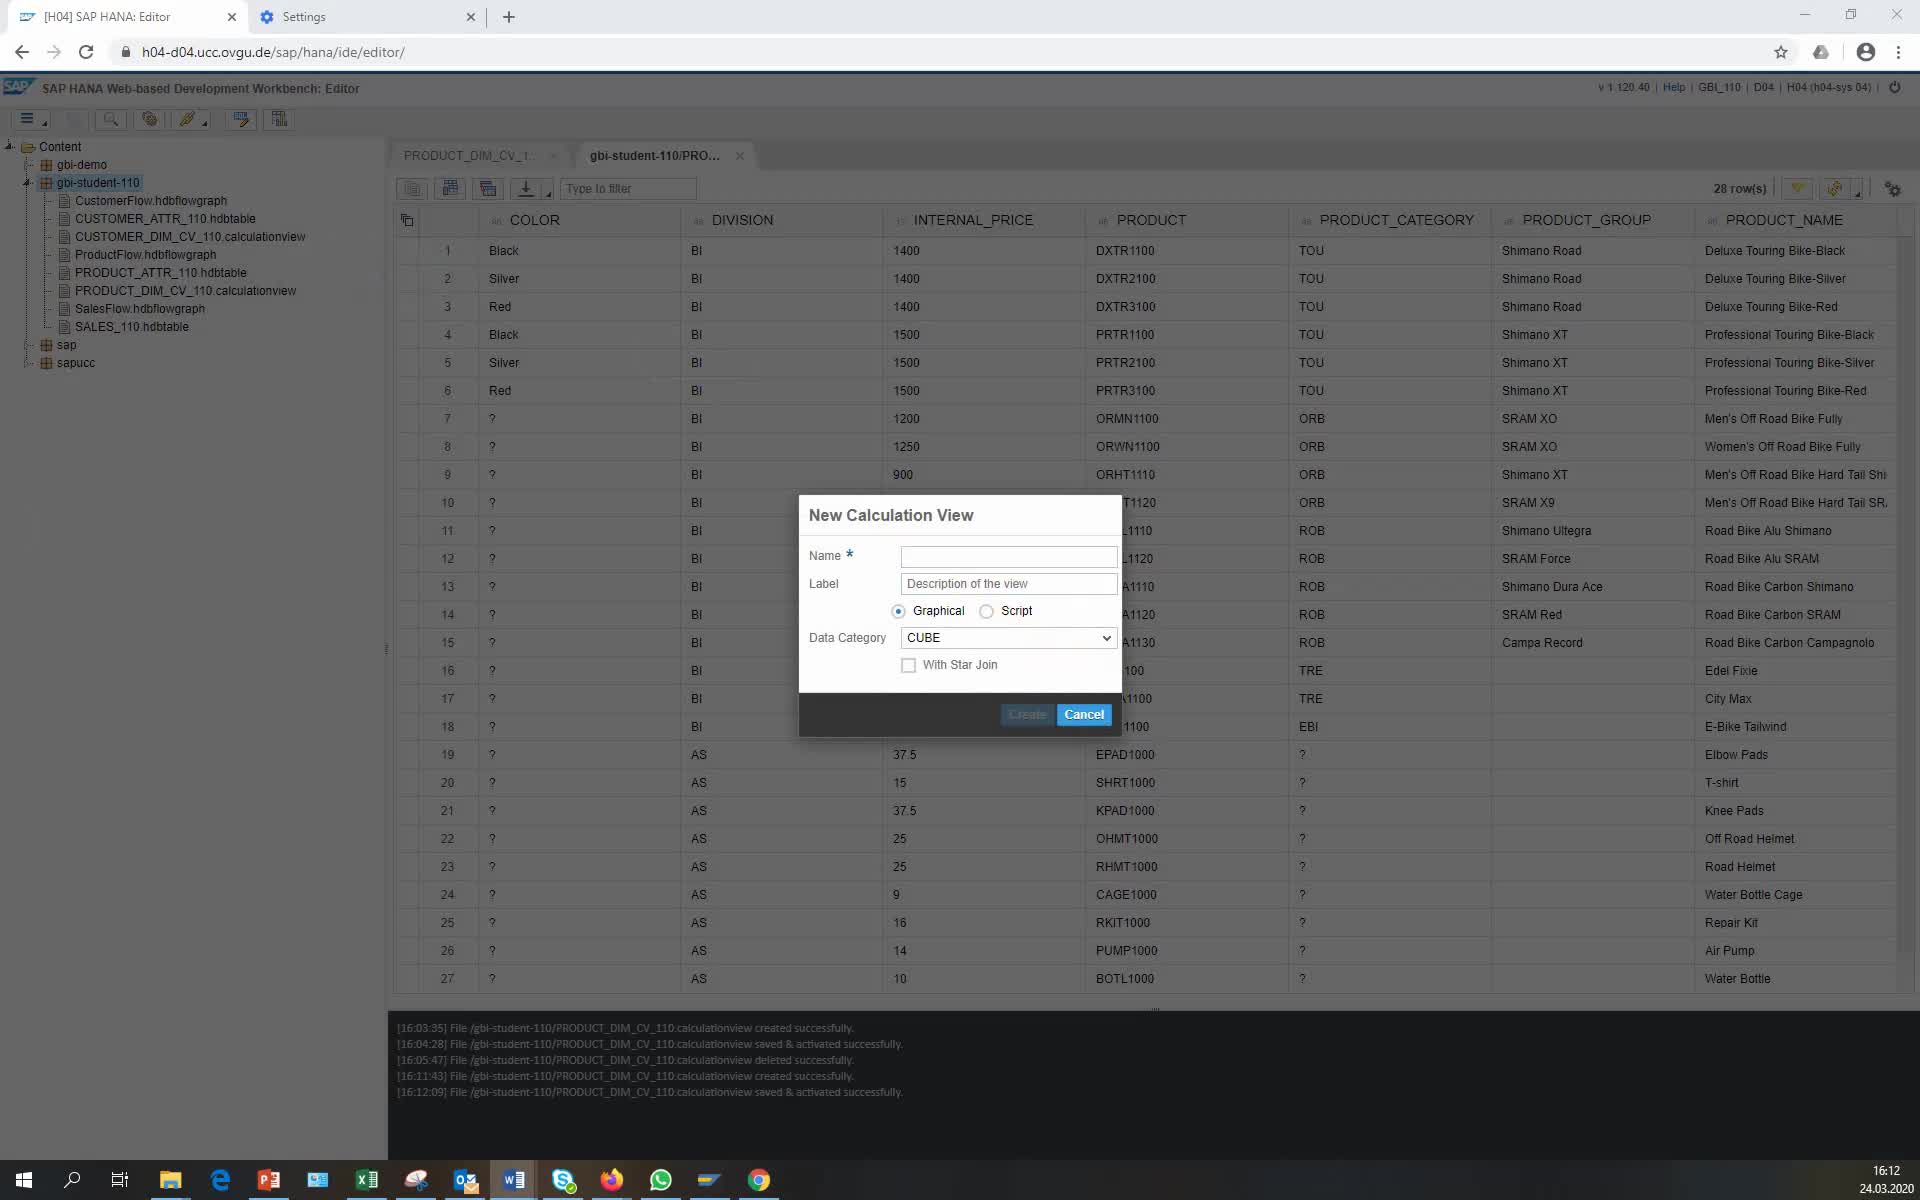
Task: Open the Data Category CUBE dropdown
Action: click(1008, 638)
